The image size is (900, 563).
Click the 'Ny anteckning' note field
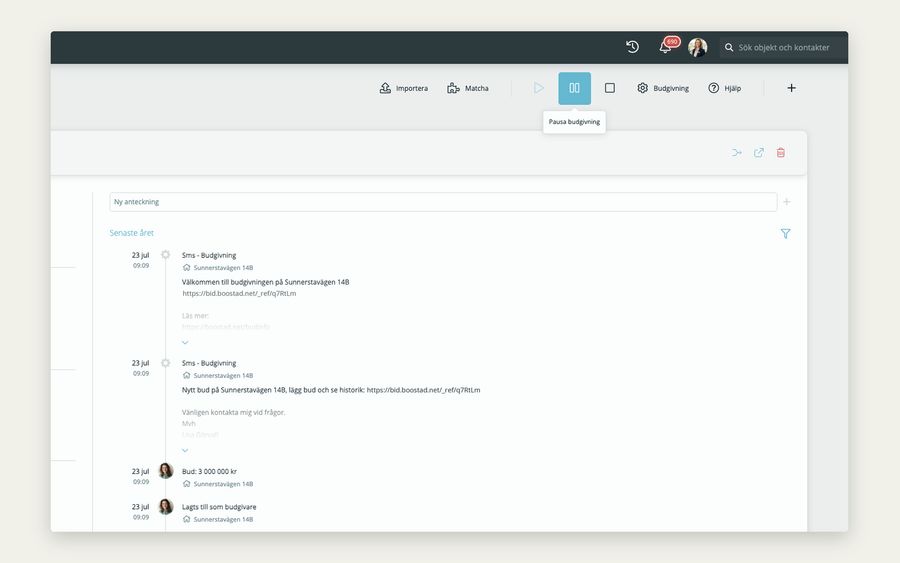pyautogui.click(x=443, y=202)
